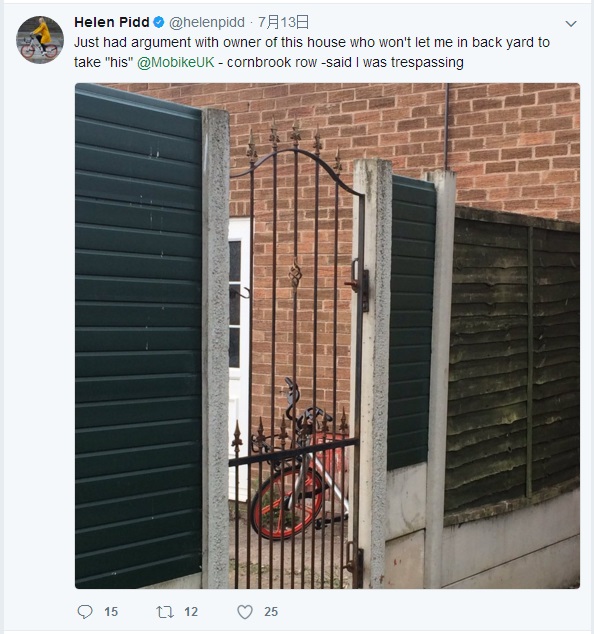Open the @helenpidd handle link
The image size is (594, 634).
[x=207, y=22]
